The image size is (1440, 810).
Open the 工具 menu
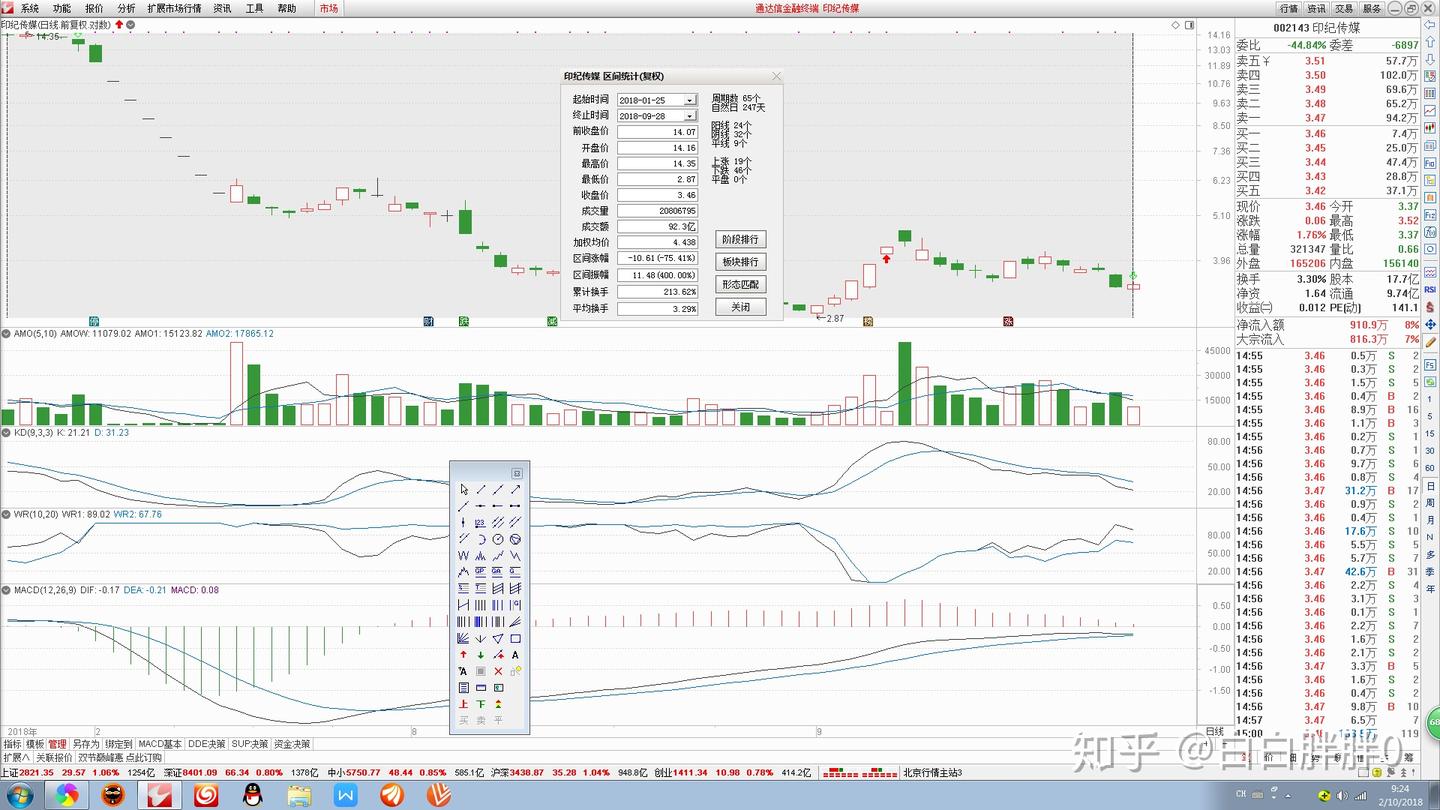click(x=255, y=8)
